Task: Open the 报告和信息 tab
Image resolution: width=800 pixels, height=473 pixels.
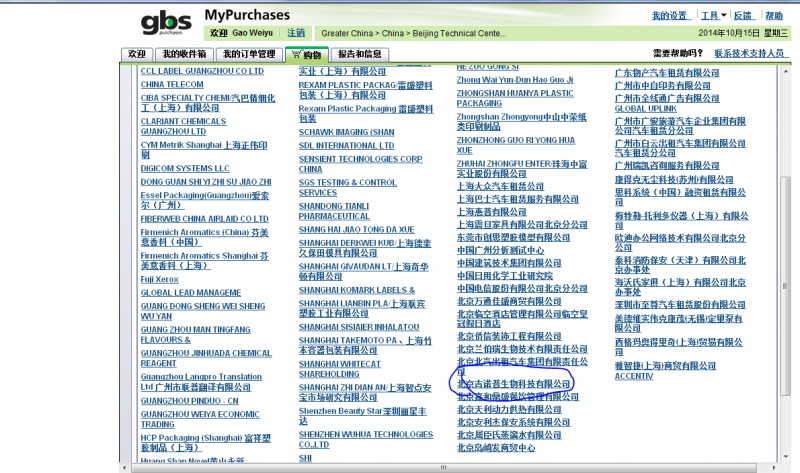Action: pos(360,54)
